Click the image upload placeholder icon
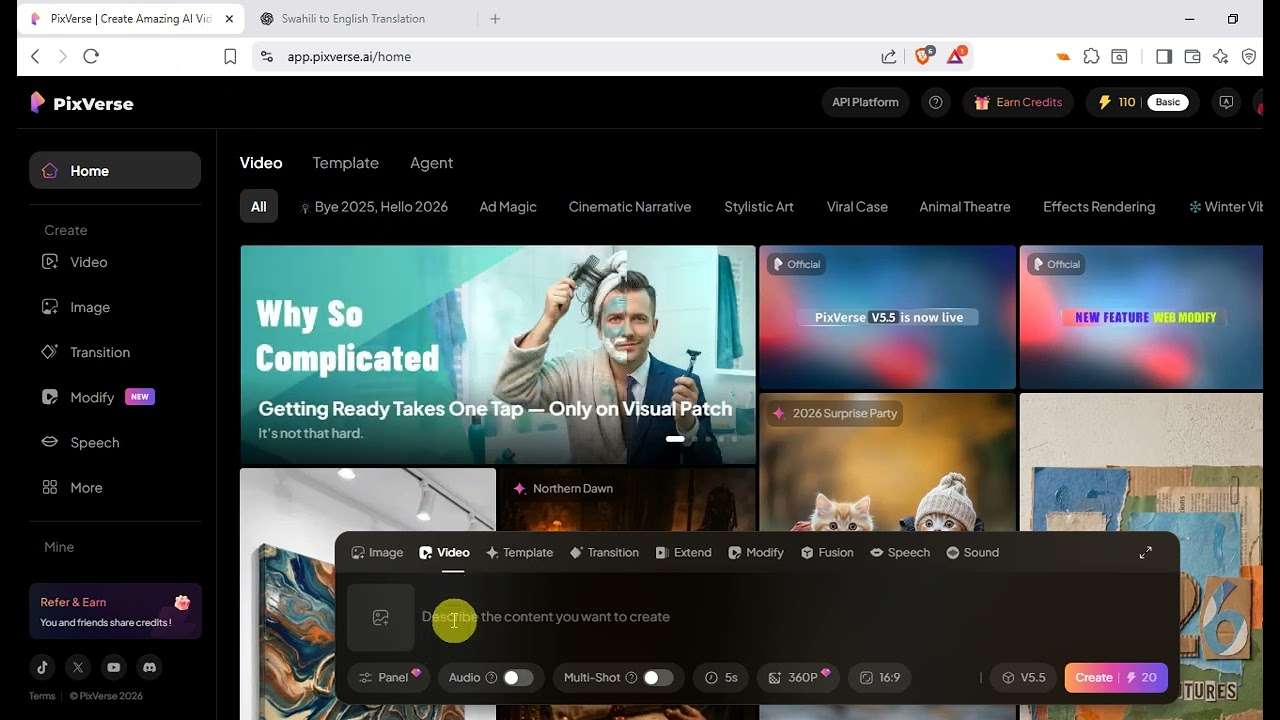Image resolution: width=1280 pixels, height=720 pixels. [x=380, y=618]
